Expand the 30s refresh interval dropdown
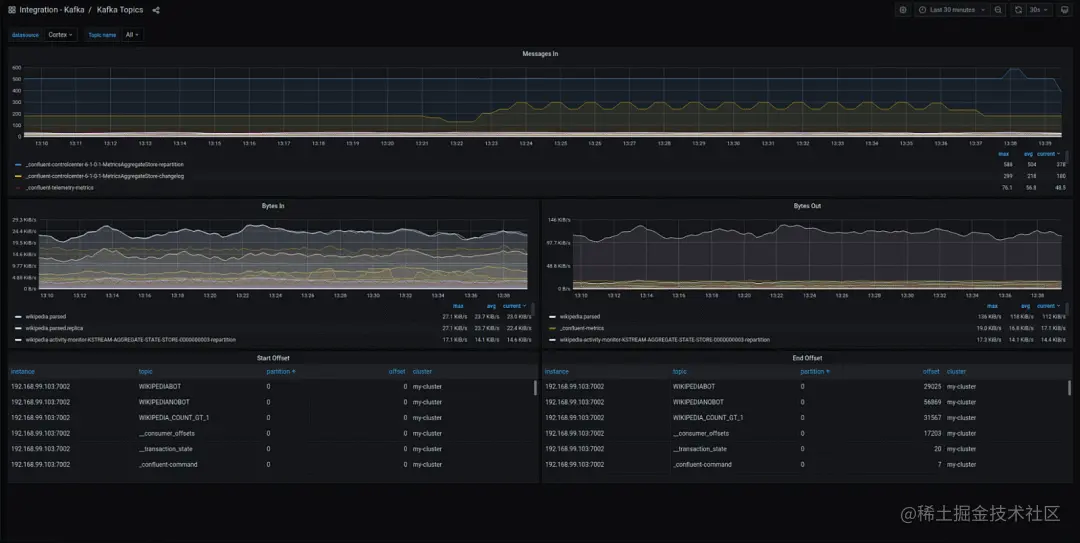The image size is (1080, 543). coord(1039,10)
